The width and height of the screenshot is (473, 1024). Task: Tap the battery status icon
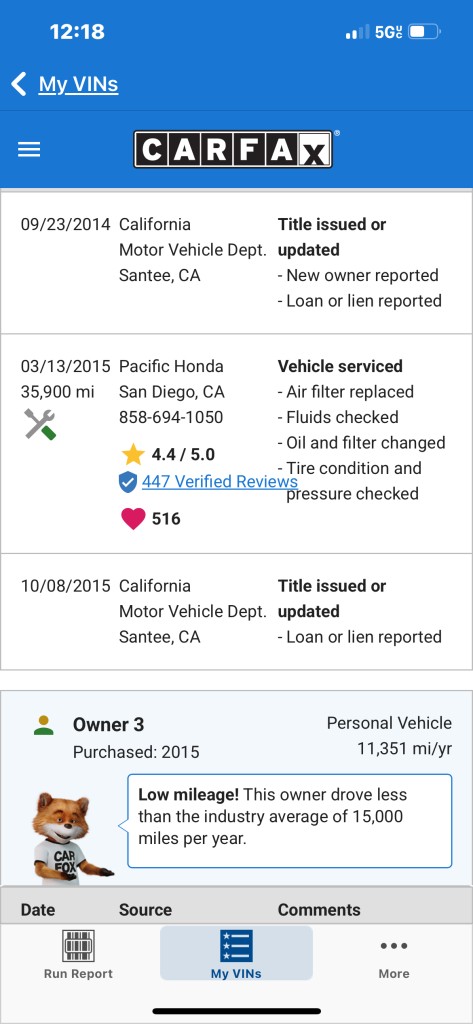pyautogui.click(x=425, y=31)
